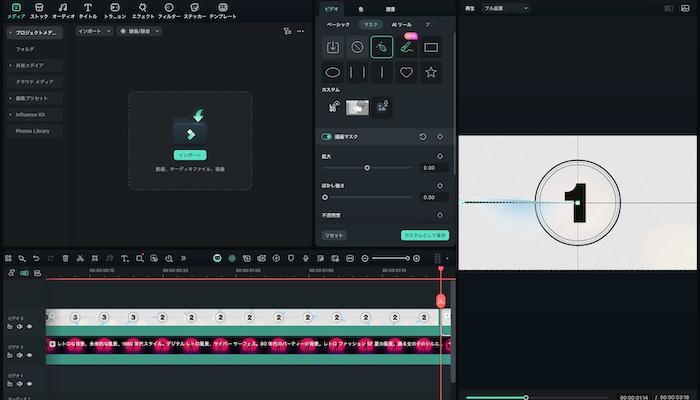Switch to the AI ツール tab
Screen dimensions: 700x400
pos(401,23)
